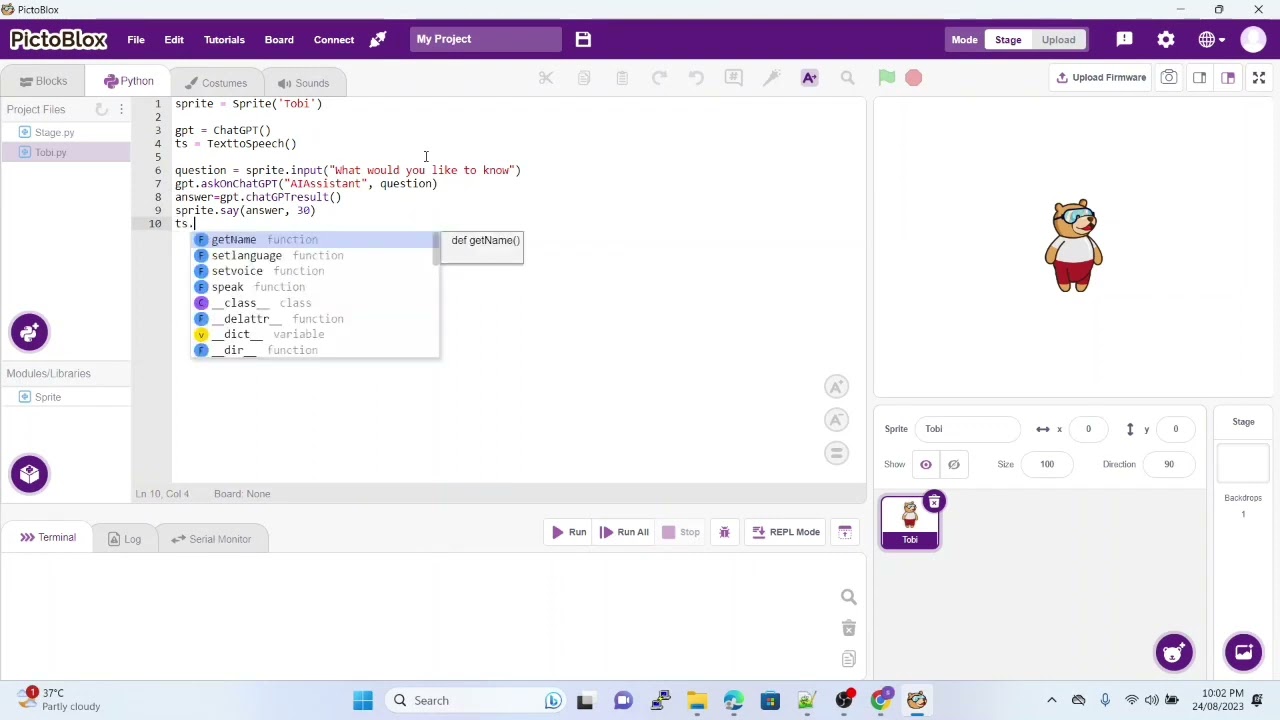
Task: Click the purple A+ font size icon
Action: pyautogui.click(x=810, y=78)
